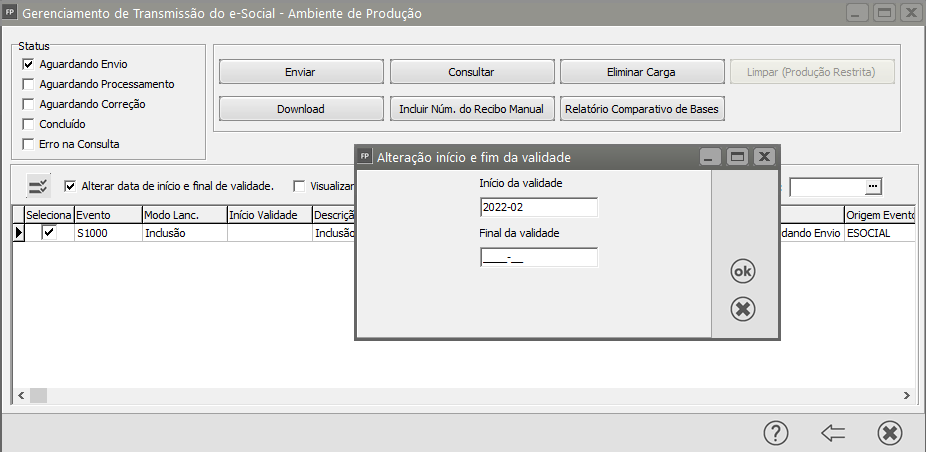This screenshot has width=926, height=452.
Task: Open help with the question mark icon
Action: tap(776, 432)
